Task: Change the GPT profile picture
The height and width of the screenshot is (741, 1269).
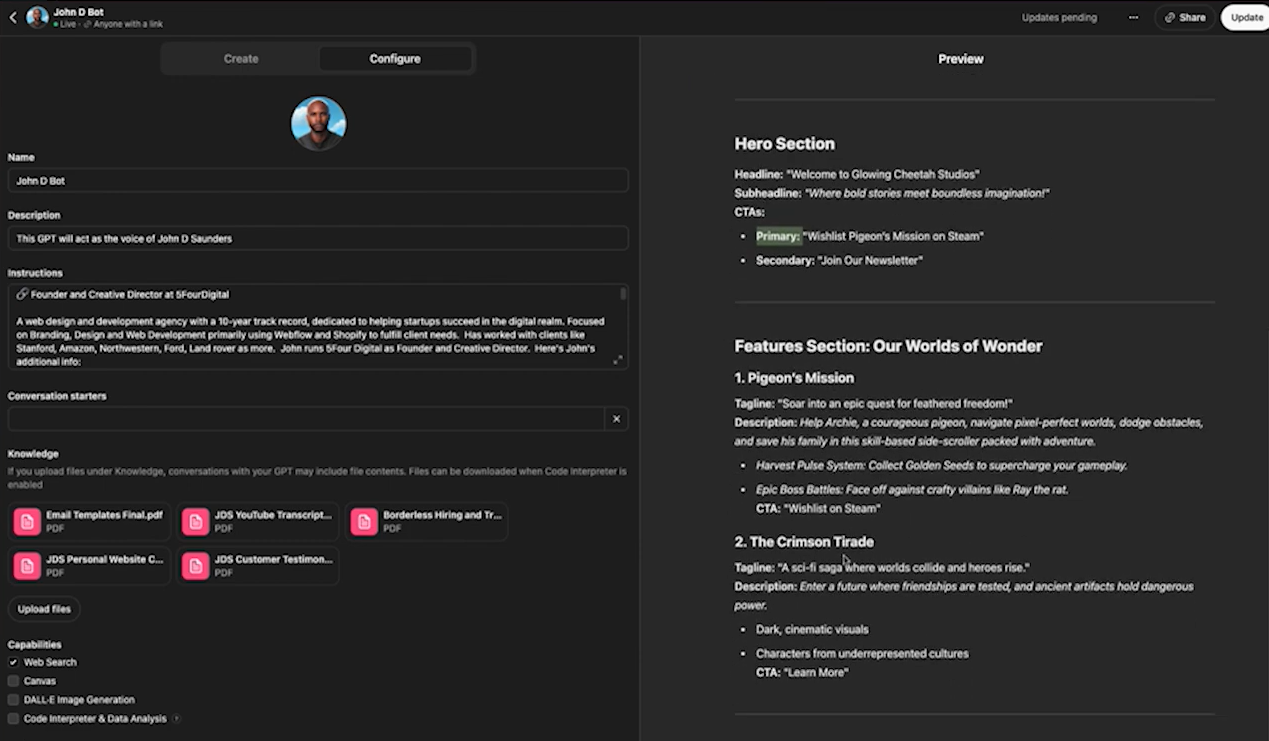Action: tap(318, 123)
